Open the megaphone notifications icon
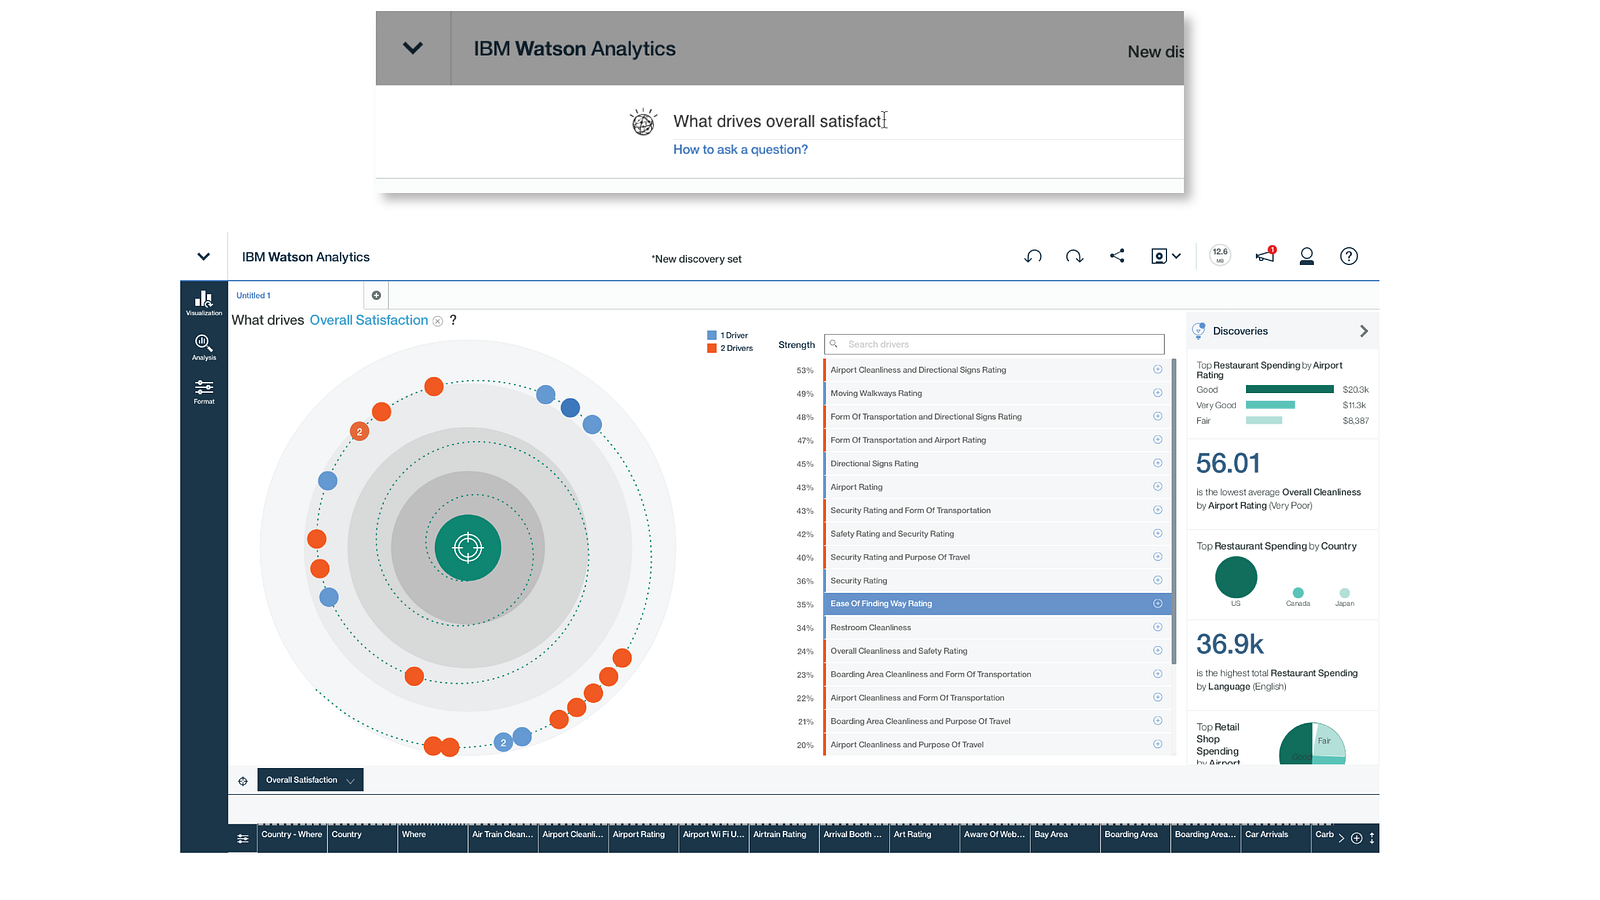1600x900 pixels. [1265, 255]
